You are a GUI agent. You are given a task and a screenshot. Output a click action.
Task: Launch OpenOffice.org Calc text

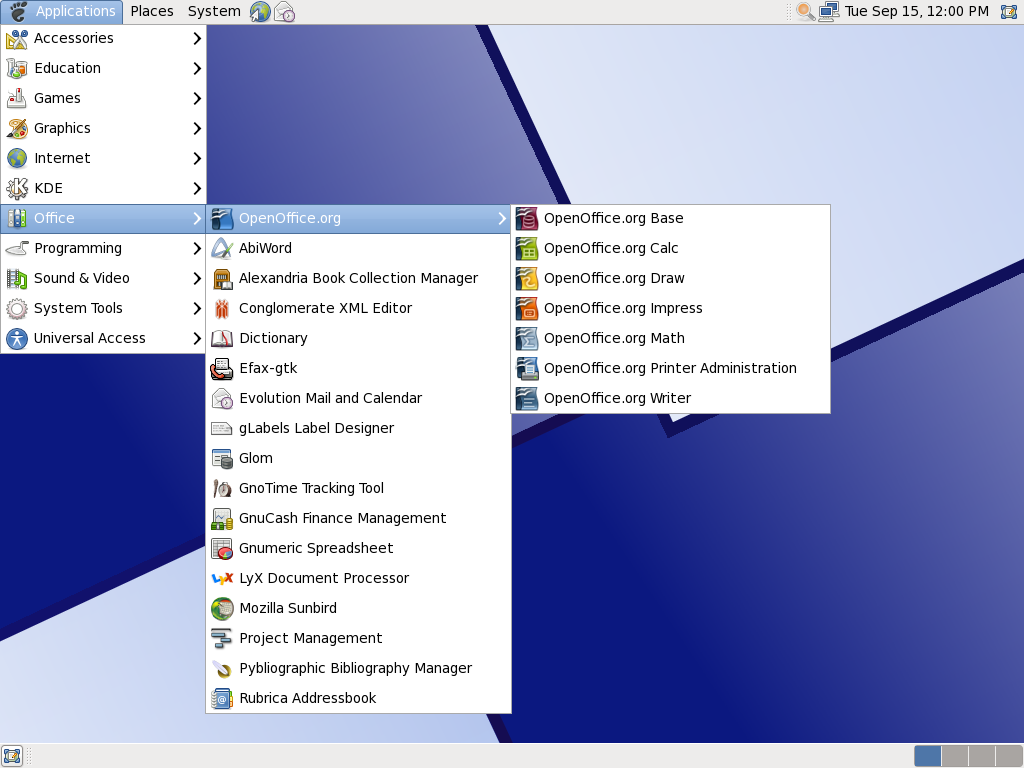[x=611, y=248]
